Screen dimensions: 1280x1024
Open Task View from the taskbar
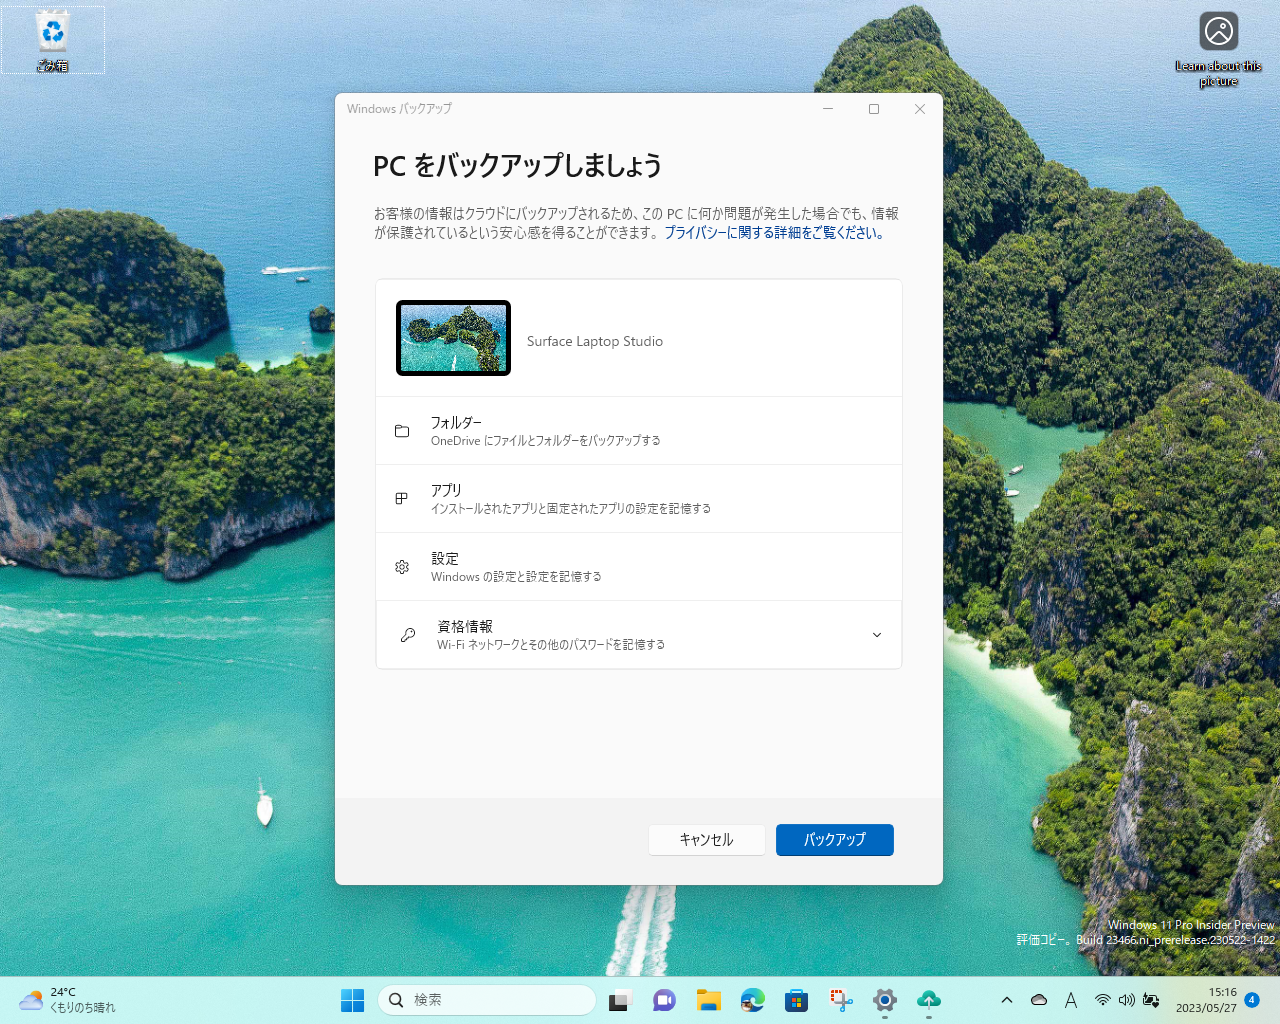tap(620, 1000)
